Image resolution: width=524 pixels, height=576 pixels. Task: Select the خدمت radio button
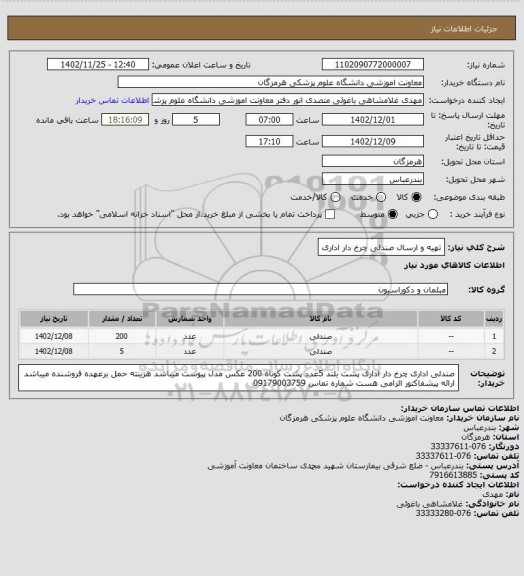[x=381, y=197]
